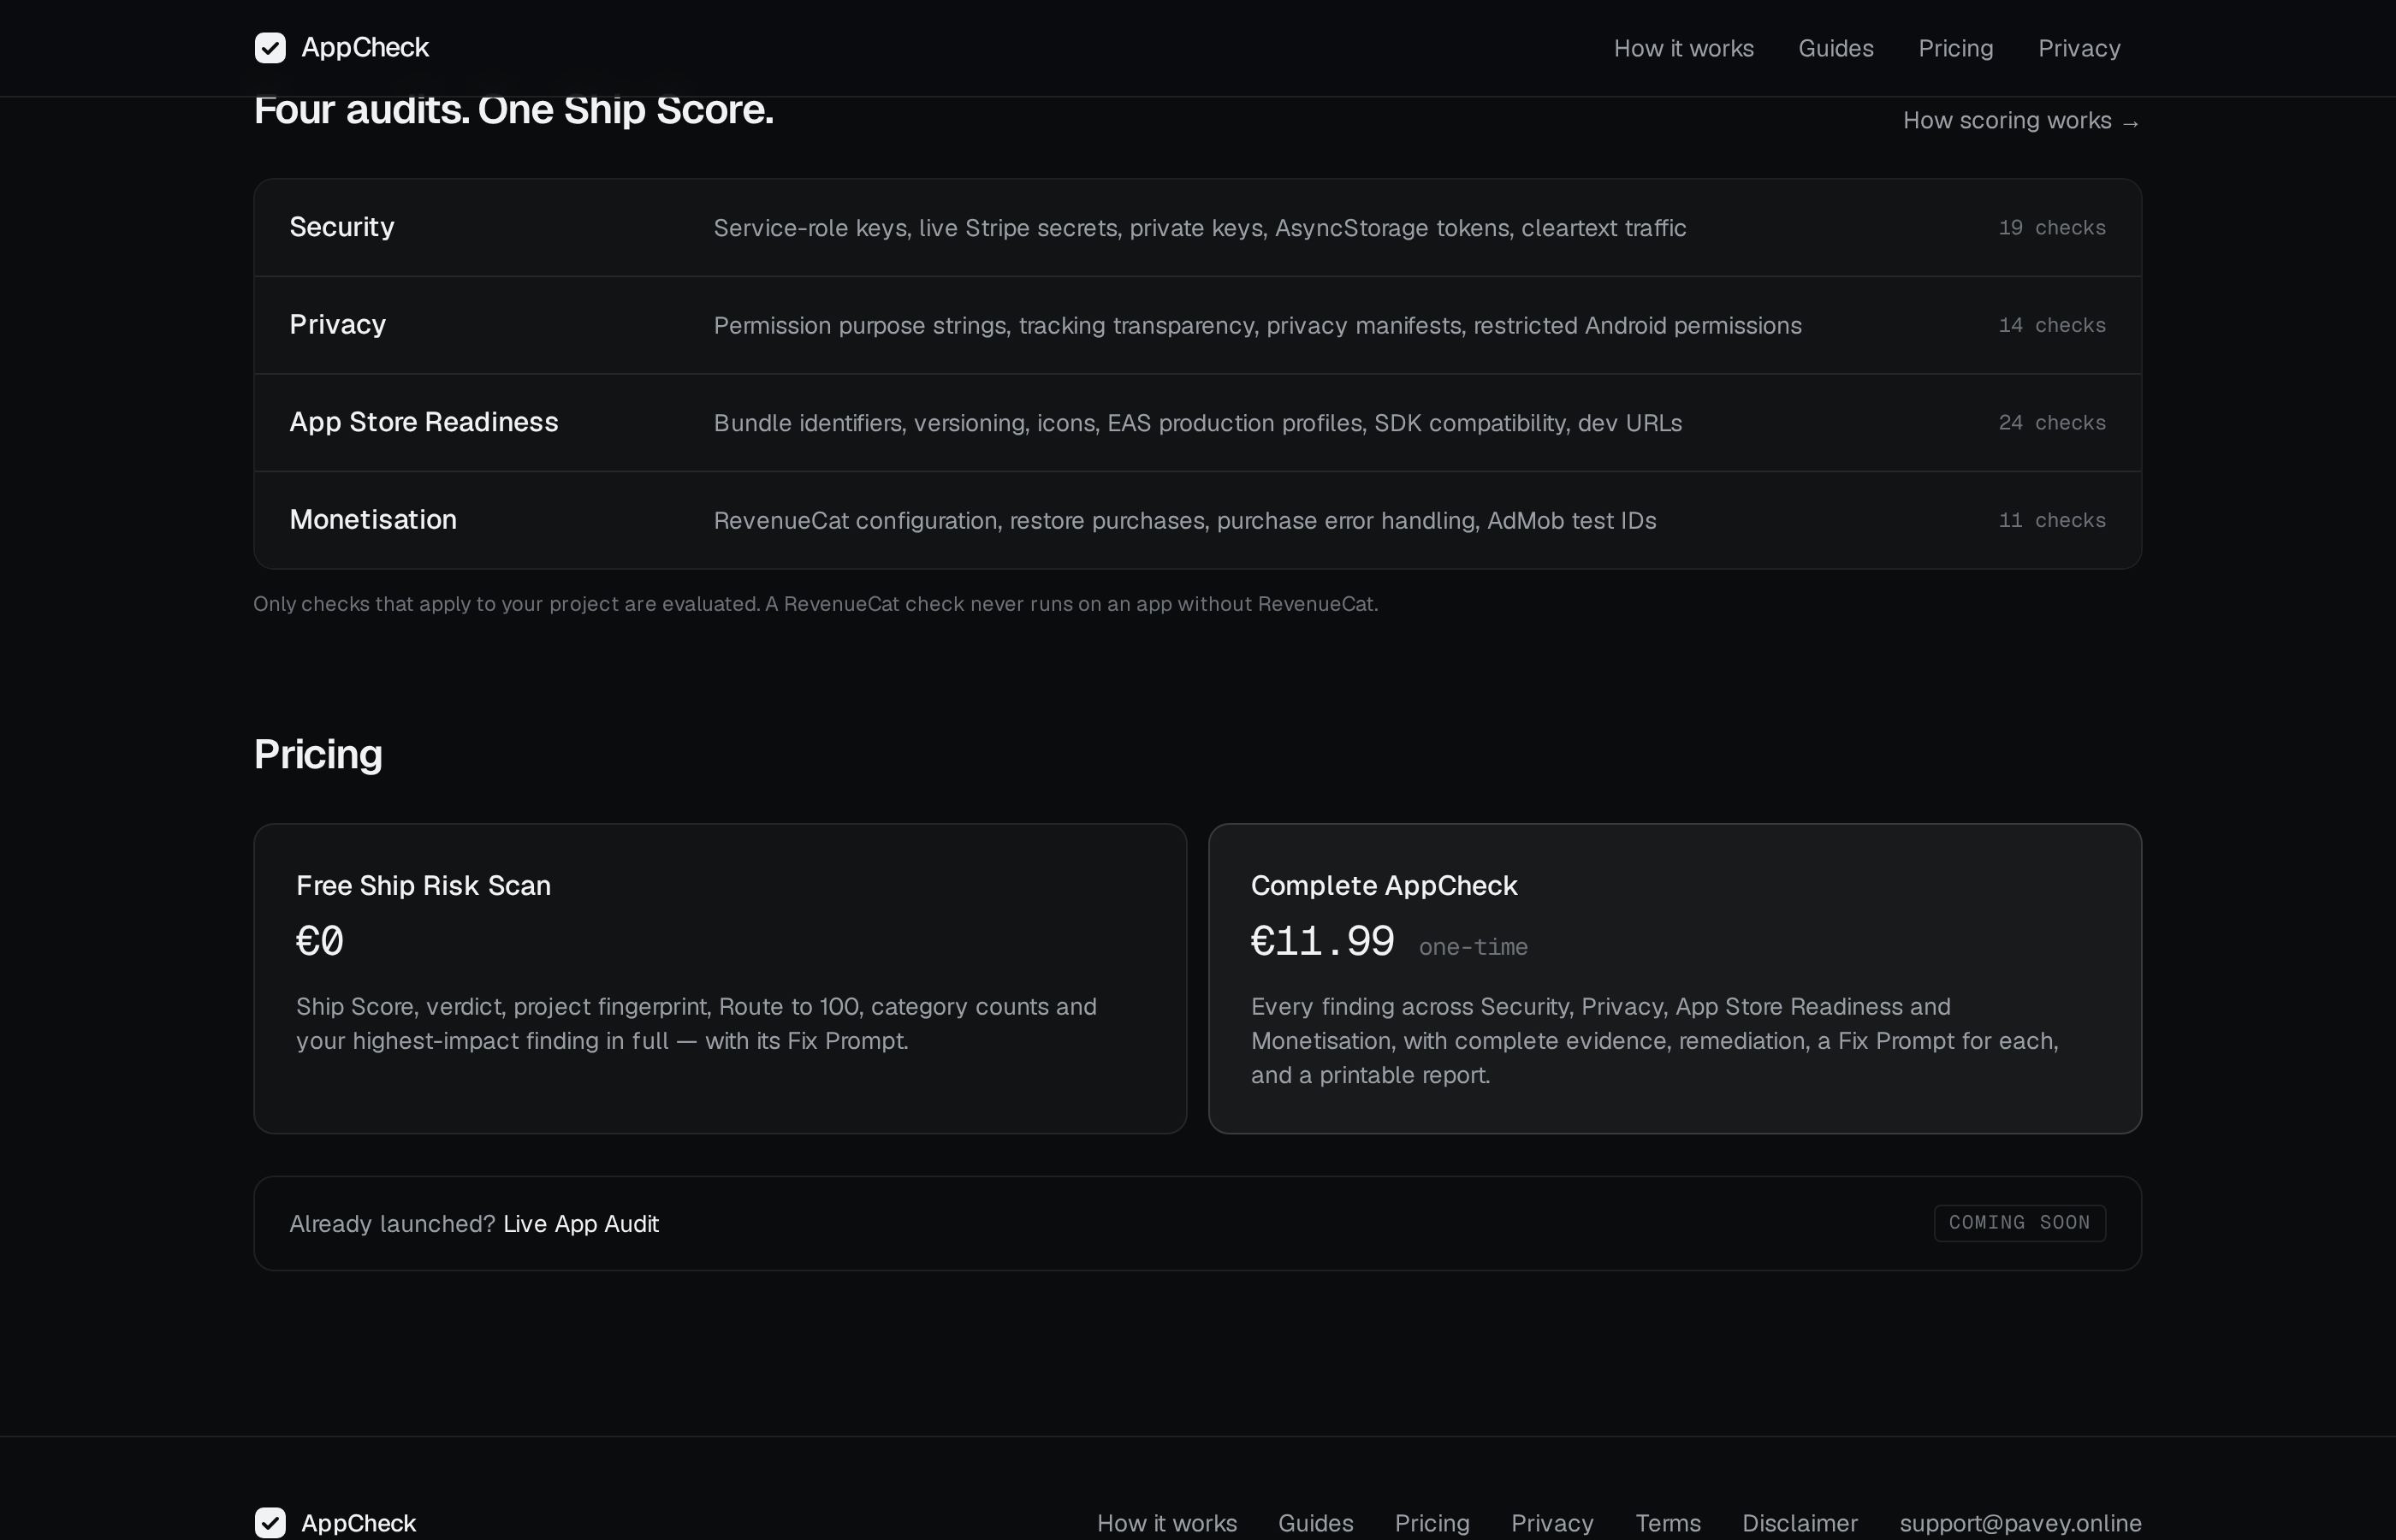Choose the Complete AppCheck card title
Image resolution: width=2396 pixels, height=1540 pixels.
1384,885
